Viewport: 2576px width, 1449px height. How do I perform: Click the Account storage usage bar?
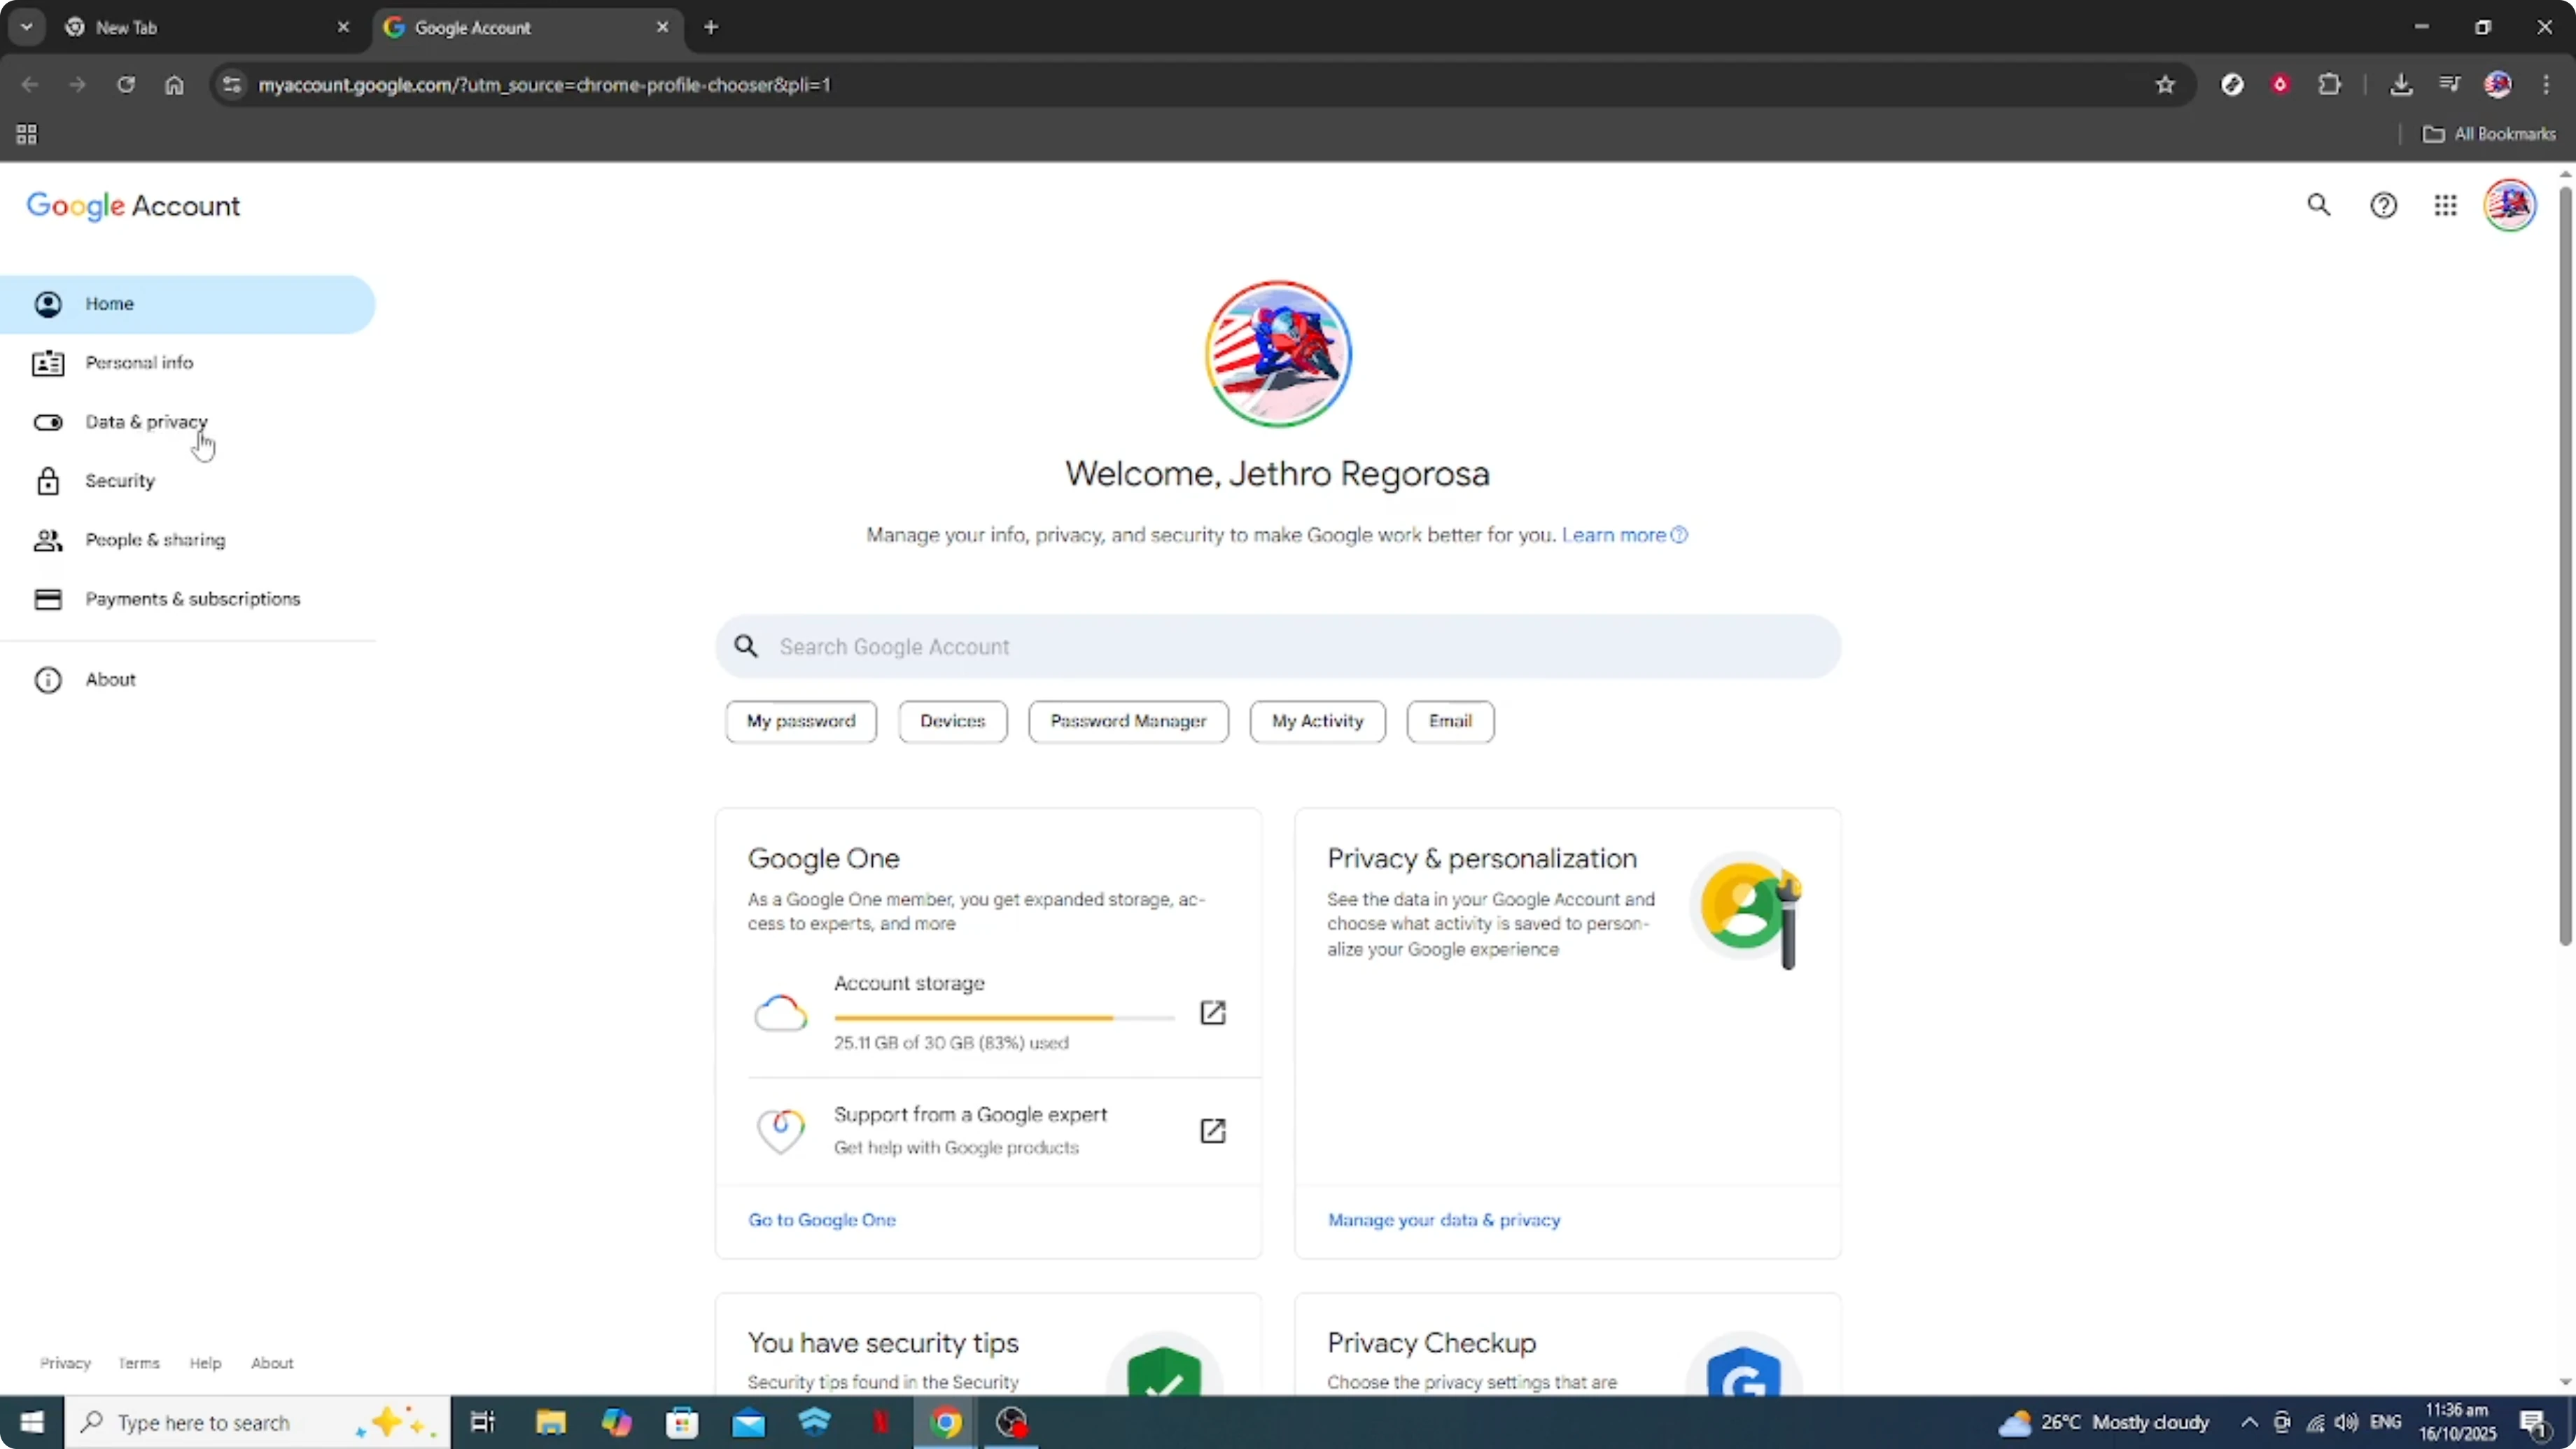(1004, 1018)
